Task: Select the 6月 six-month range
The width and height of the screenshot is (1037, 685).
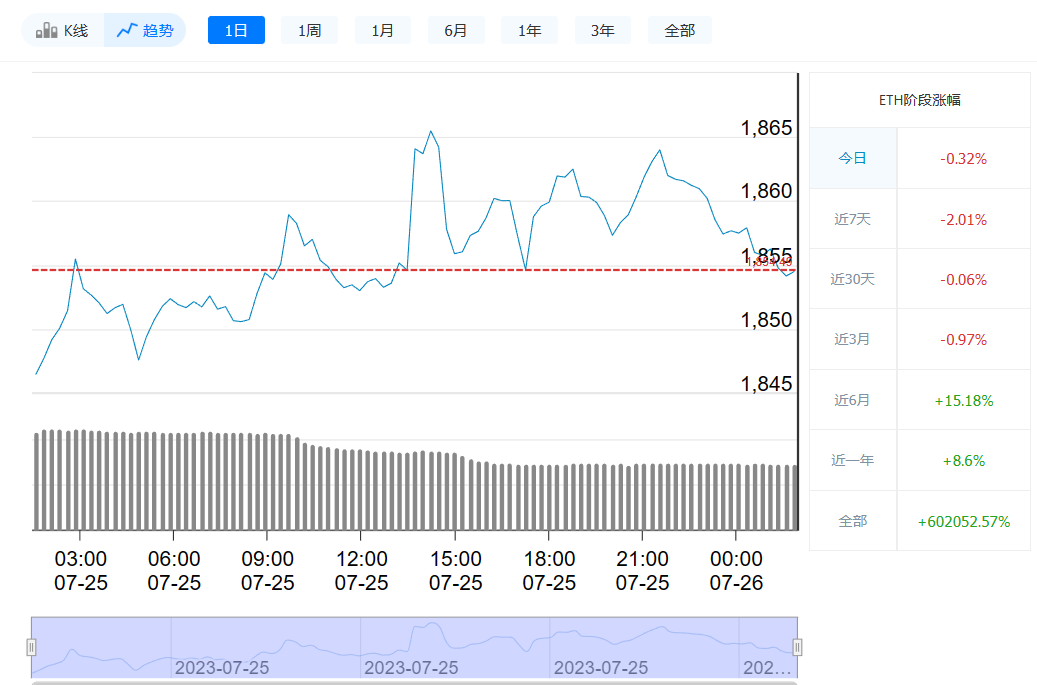Action: pyautogui.click(x=456, y=29)
